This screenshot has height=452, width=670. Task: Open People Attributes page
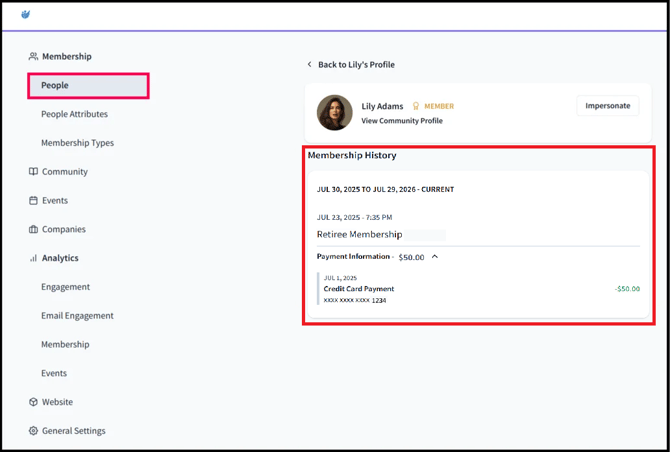click(74, 114)
